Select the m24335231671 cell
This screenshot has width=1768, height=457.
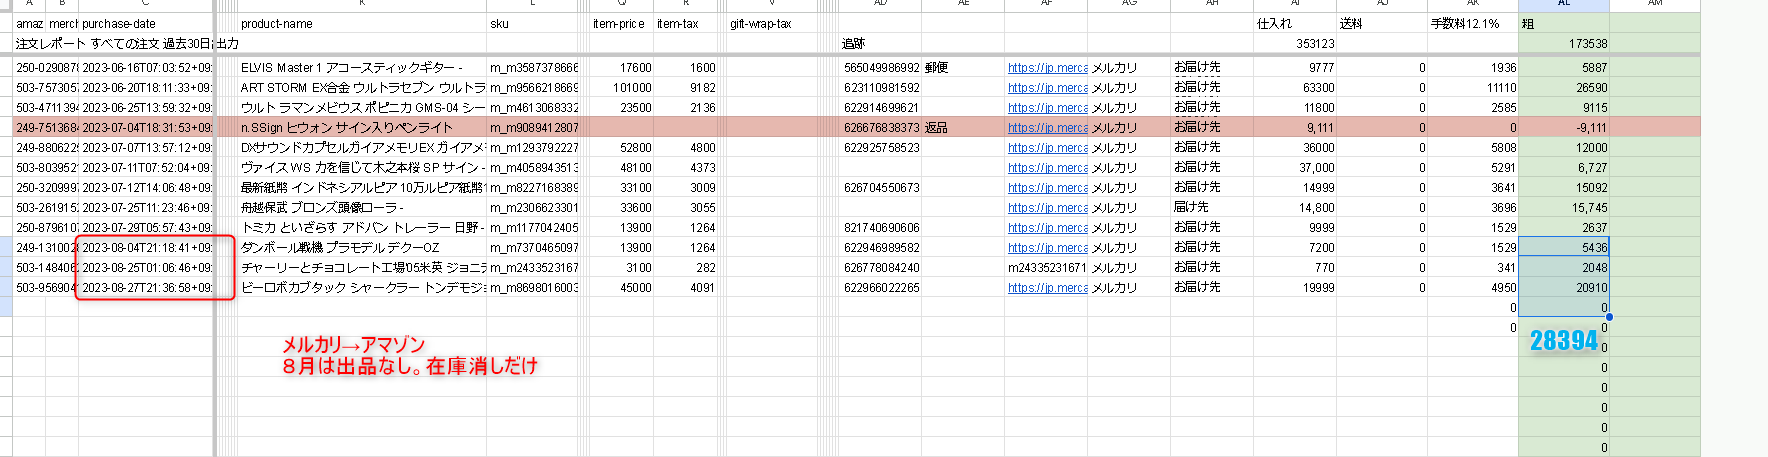point(1047,268)
